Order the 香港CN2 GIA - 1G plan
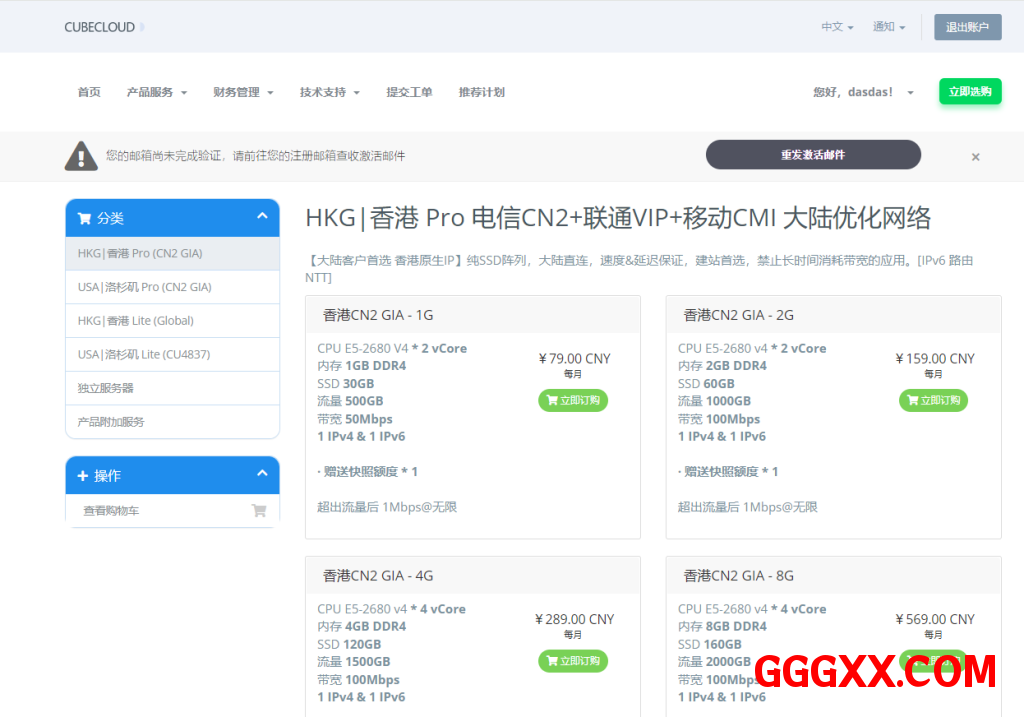This screenshot has height=717, width=1024. (573, 400)
